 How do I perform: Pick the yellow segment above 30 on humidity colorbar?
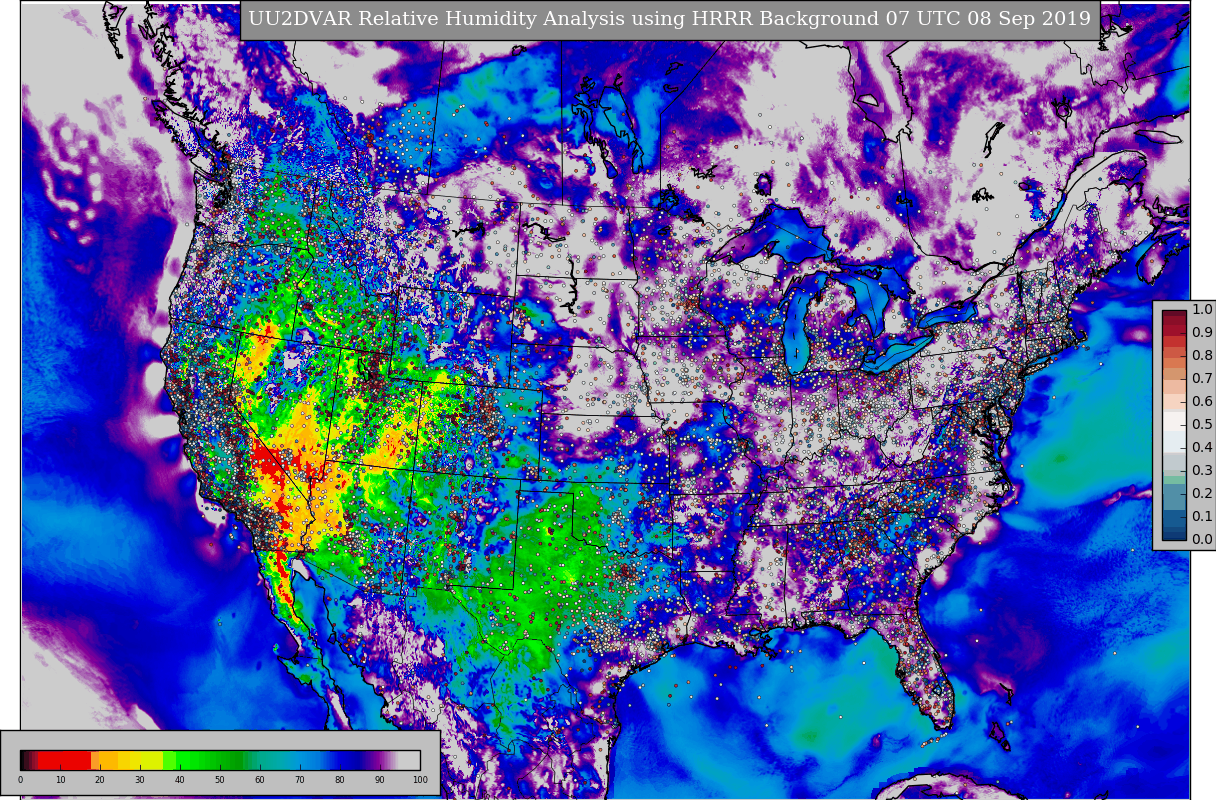141,760
